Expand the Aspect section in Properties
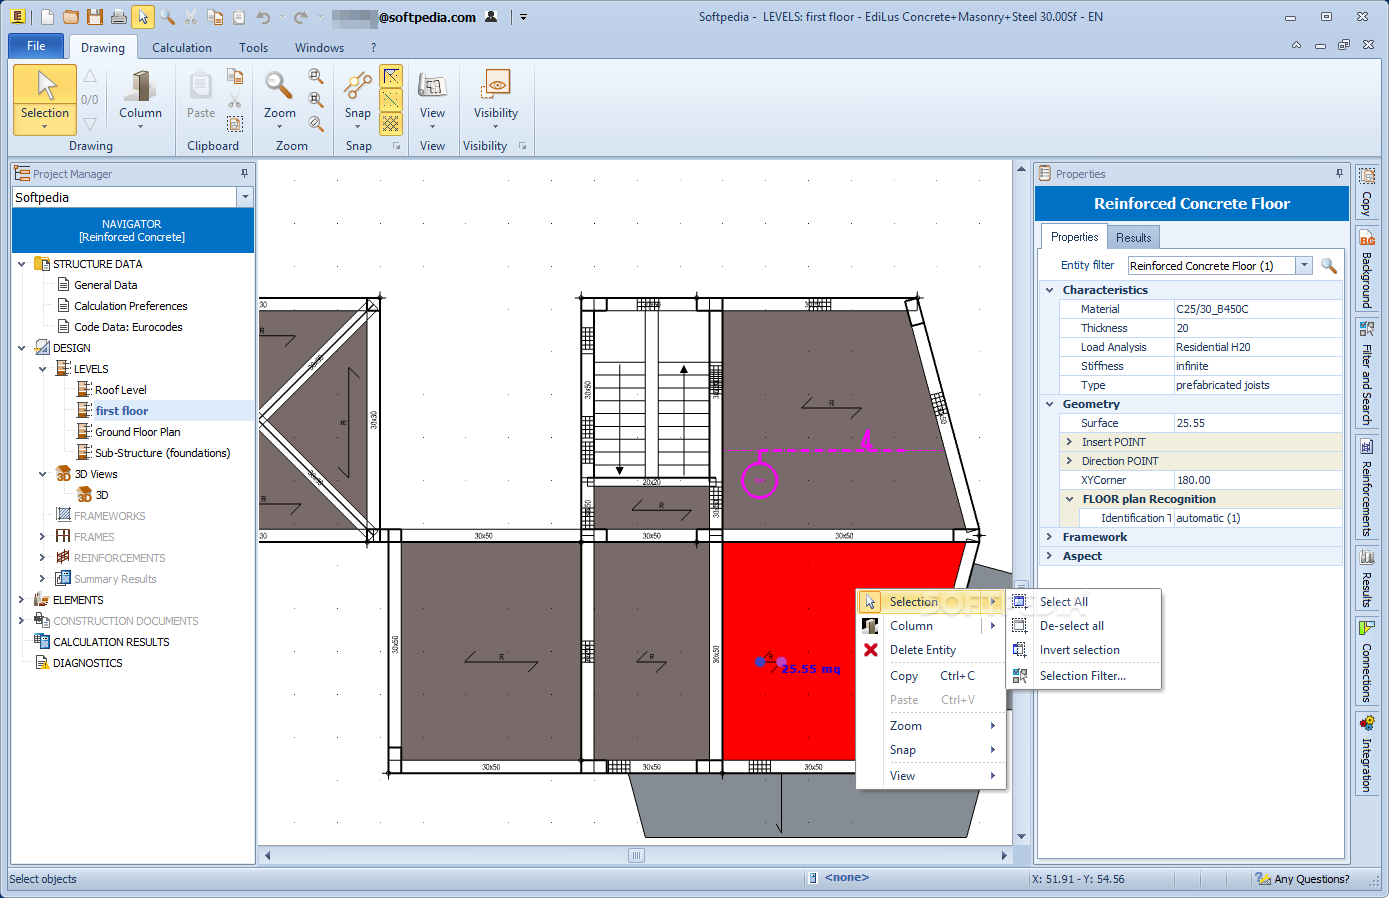Viewport: 1389px width, 898px height. pyautogui.click(x=1050, y=556)
